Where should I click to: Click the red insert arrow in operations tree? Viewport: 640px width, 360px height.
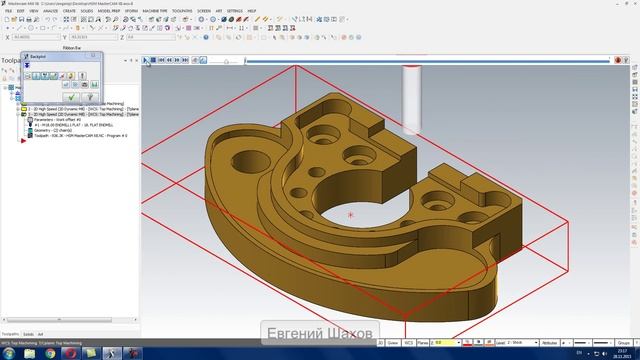(x=23, y=140)
